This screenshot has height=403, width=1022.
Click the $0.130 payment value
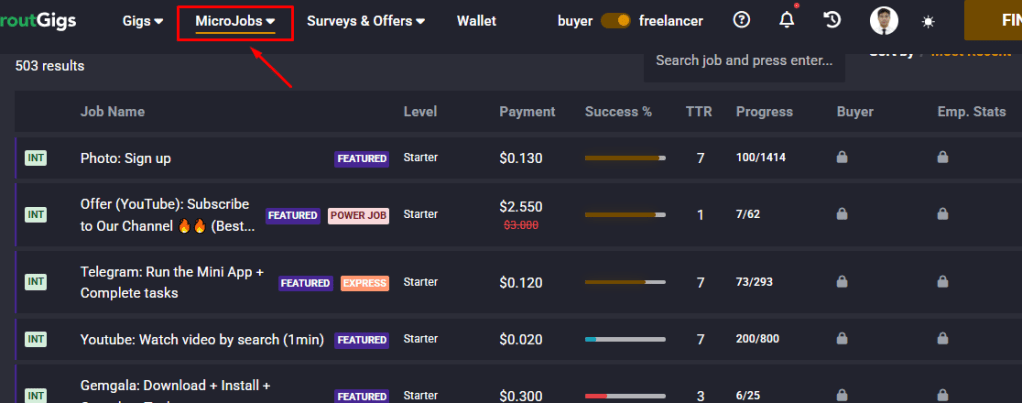[521, 158]
